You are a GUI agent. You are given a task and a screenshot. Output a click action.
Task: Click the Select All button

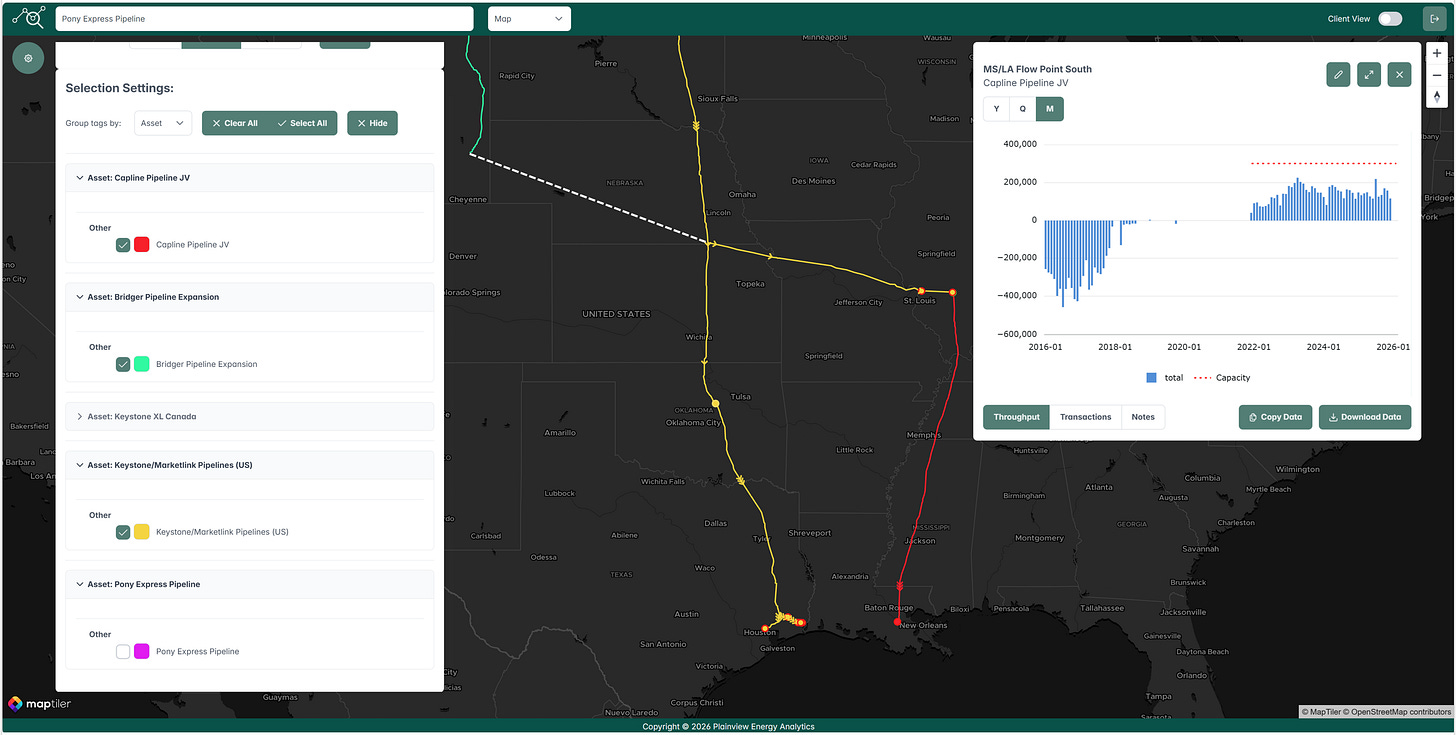pyautogui.click(x=303, y=123)
